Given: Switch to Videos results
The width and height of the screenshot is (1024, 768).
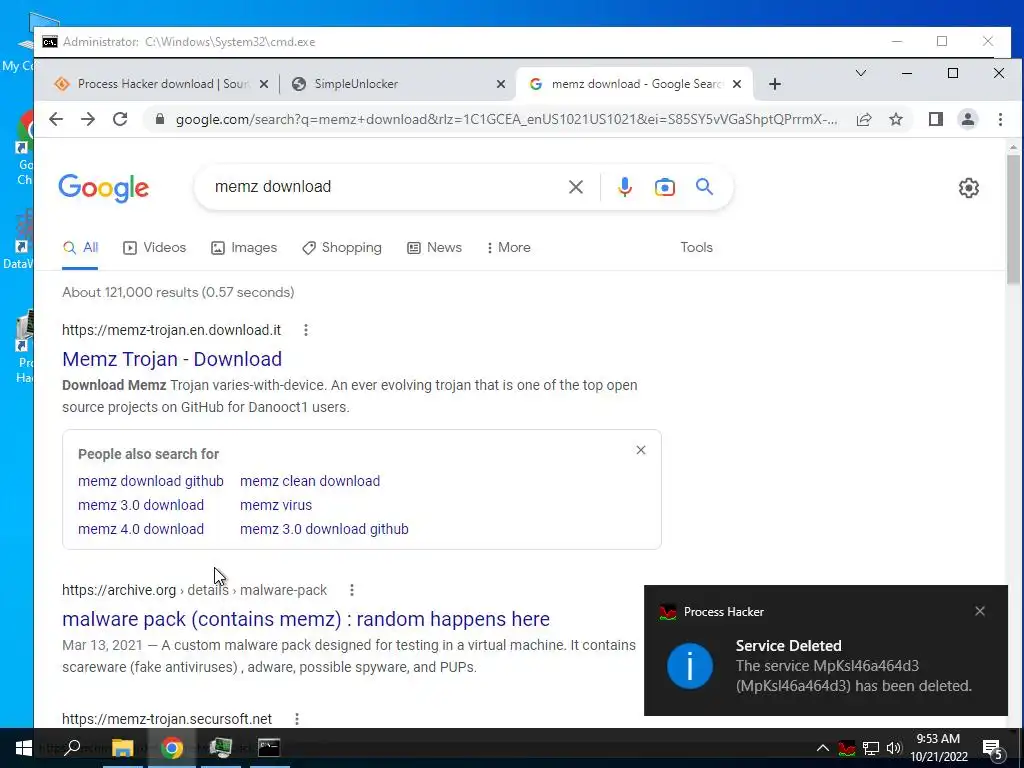Looking at the screenshot, I should point(155,248).
